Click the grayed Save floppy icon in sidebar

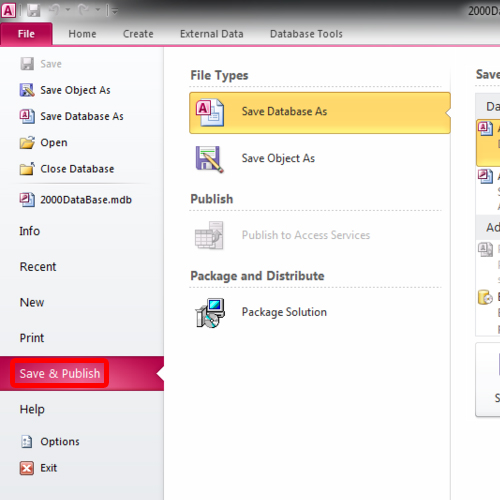pyautogui.click(x=27, y=64)
